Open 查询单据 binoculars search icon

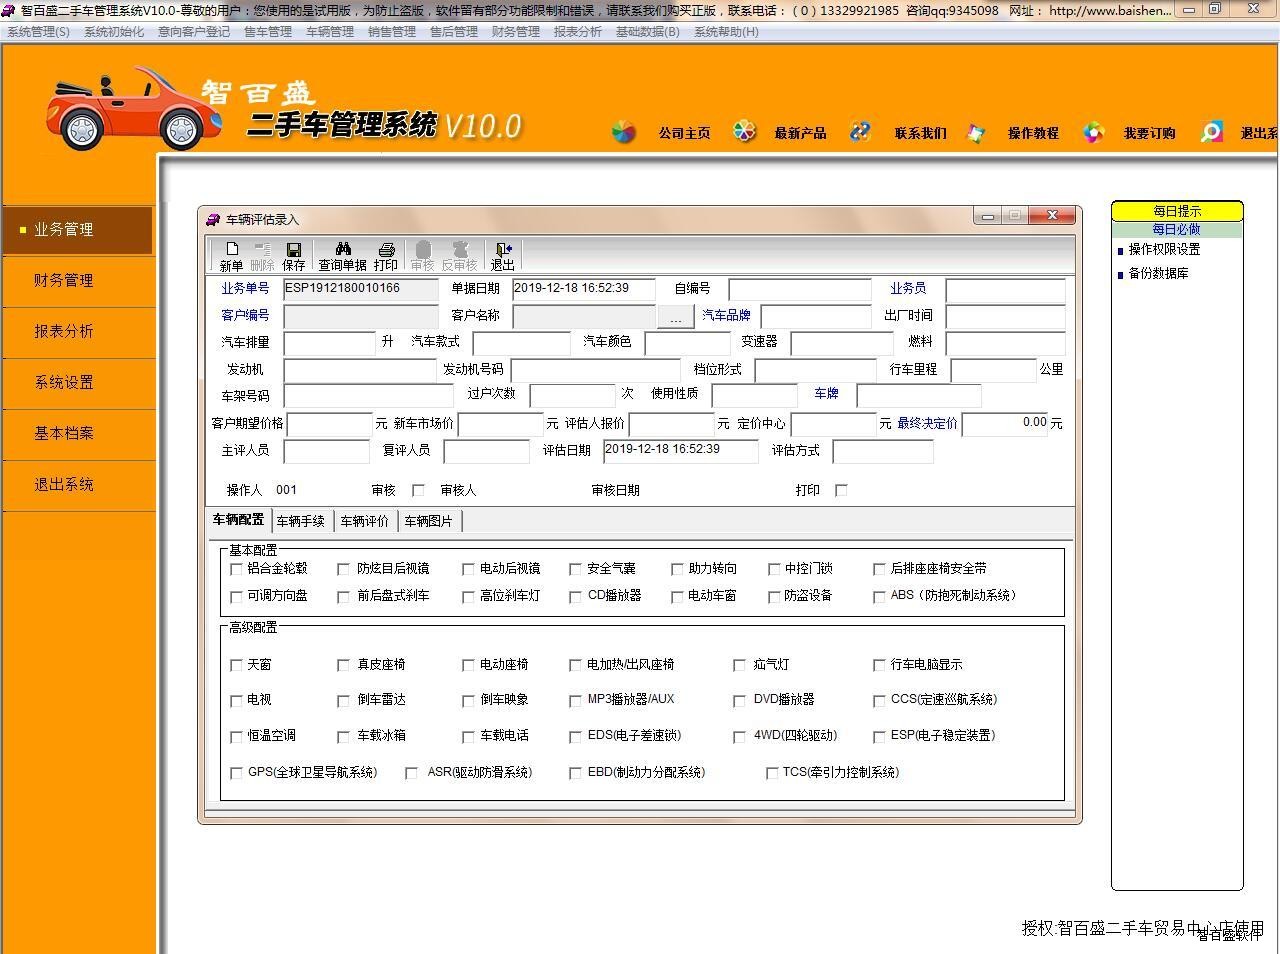click(x=342, y=249)
